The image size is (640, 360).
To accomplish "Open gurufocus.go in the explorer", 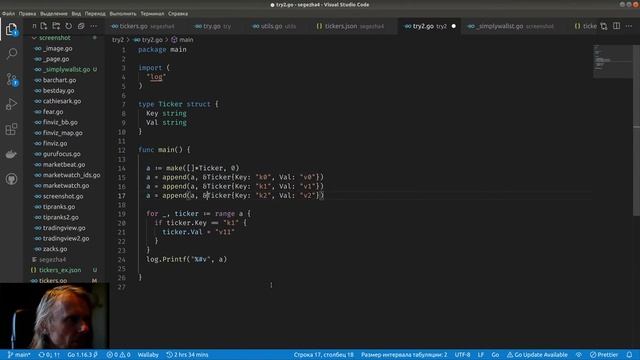I will click(62, 154).
